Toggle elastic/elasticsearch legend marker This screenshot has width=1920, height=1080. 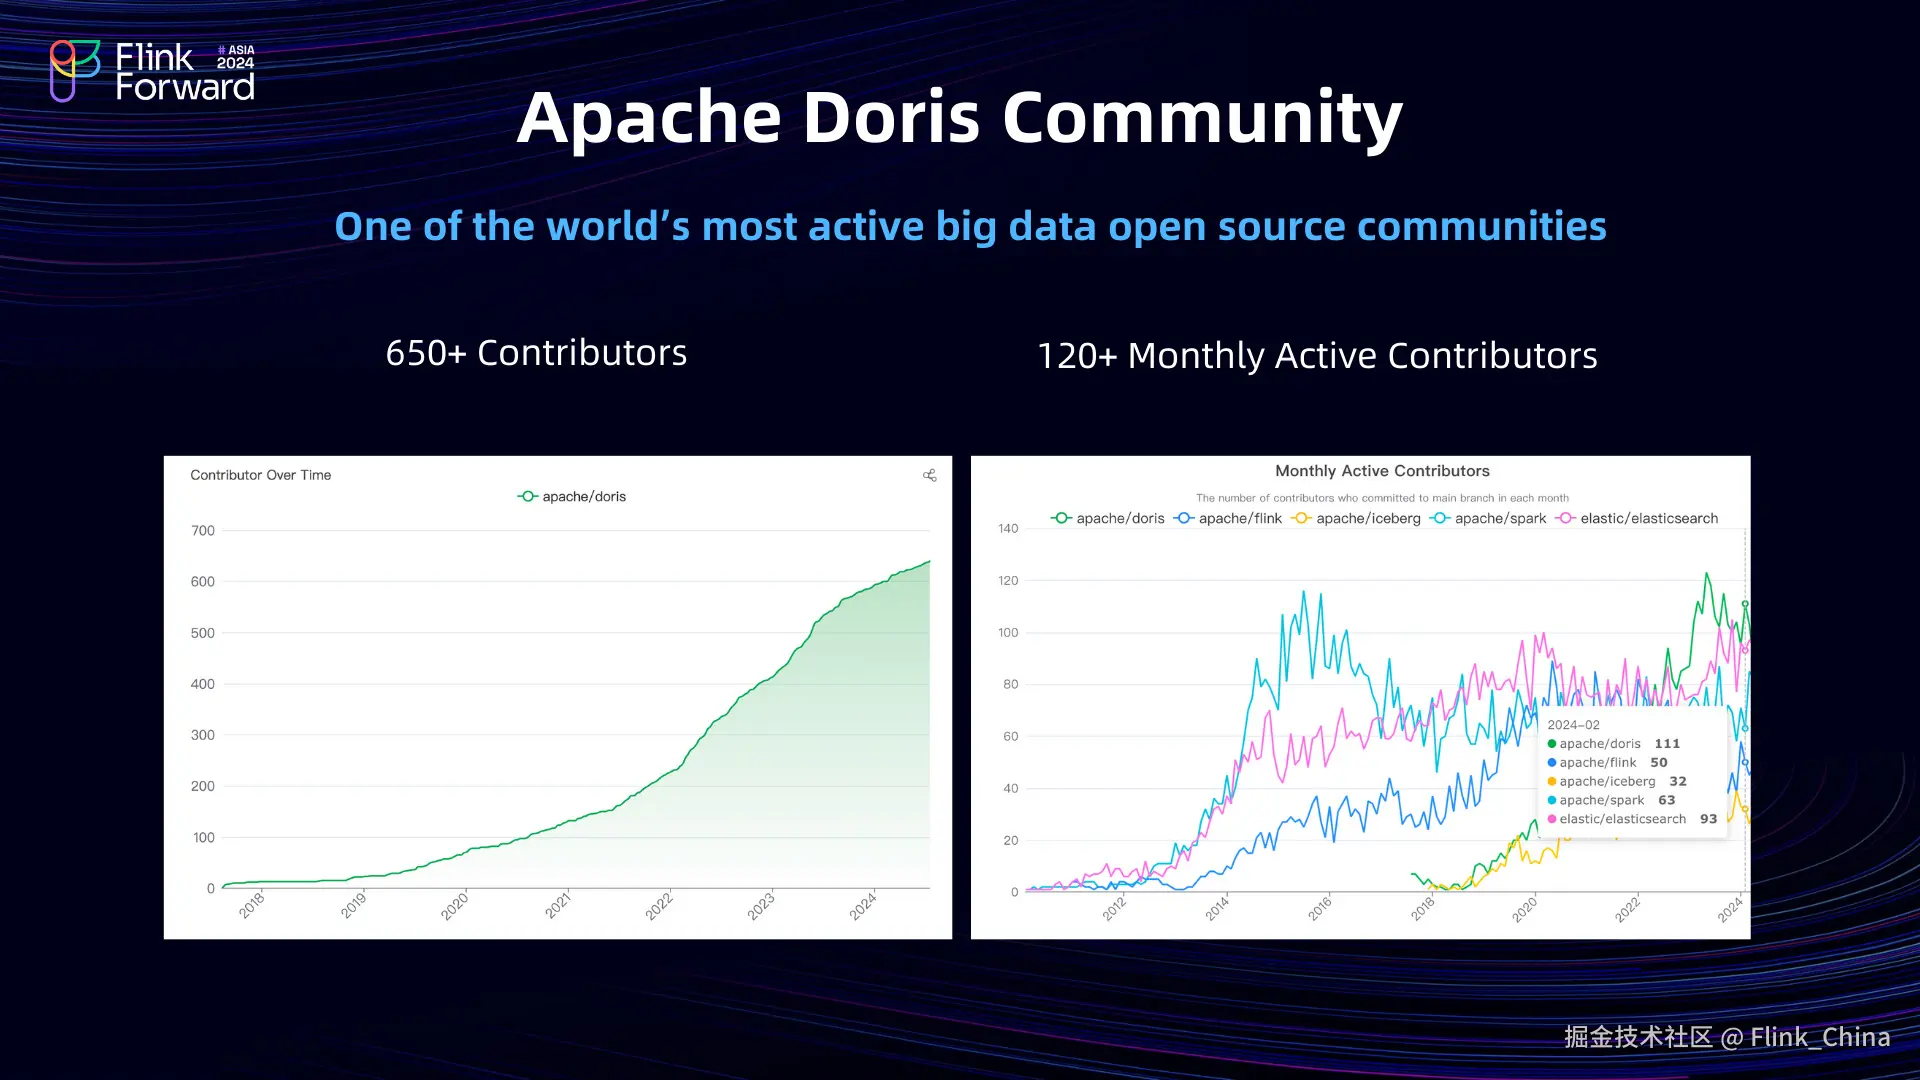click(1566, 519)
